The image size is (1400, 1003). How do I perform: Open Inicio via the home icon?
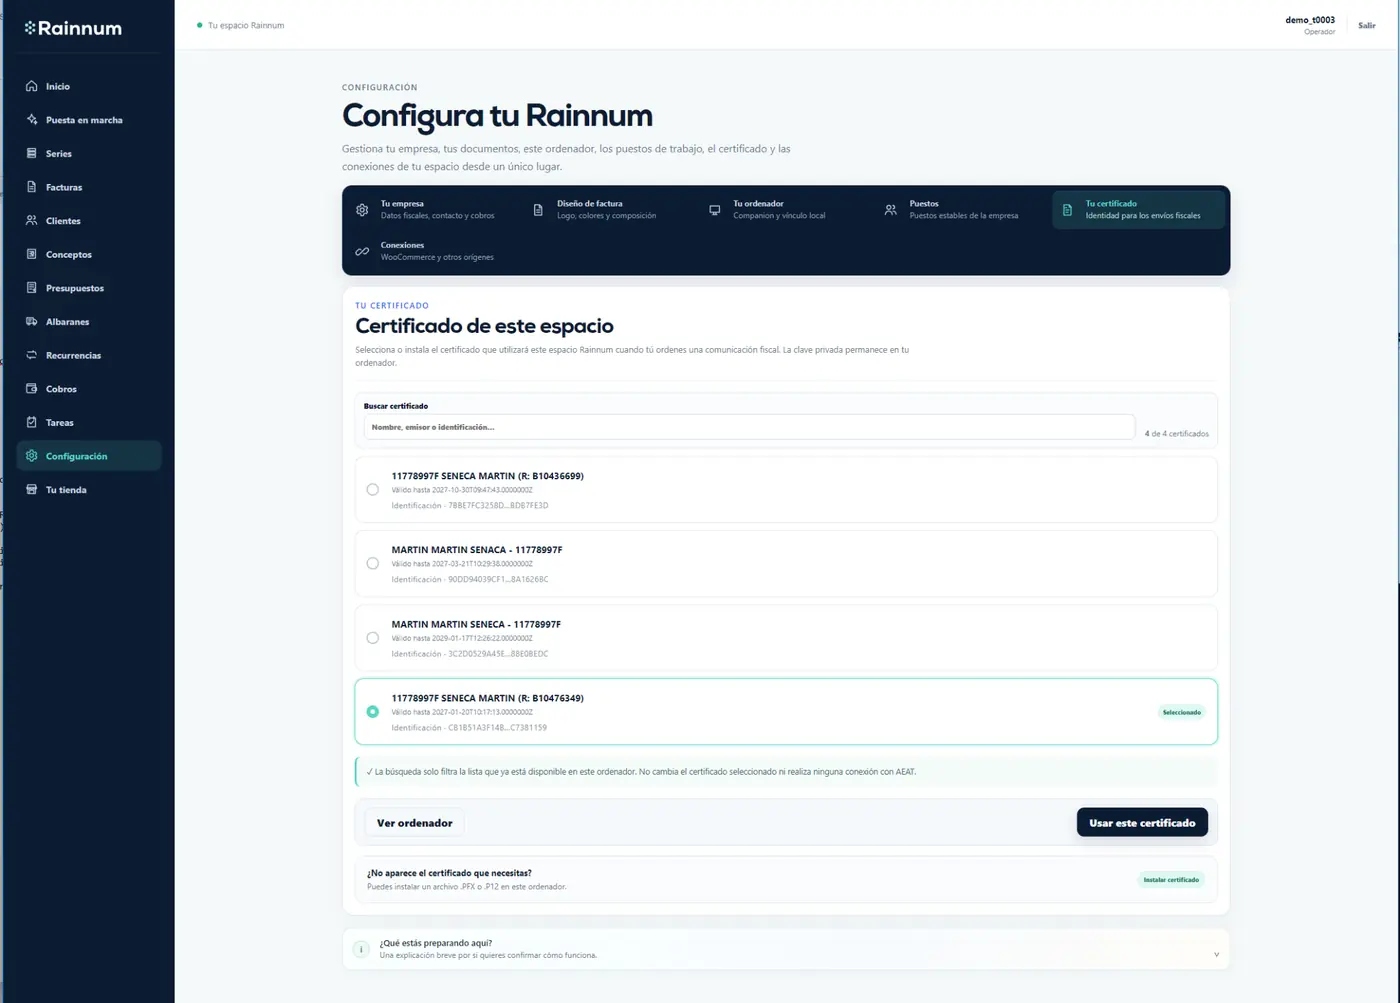coord(31,86)
